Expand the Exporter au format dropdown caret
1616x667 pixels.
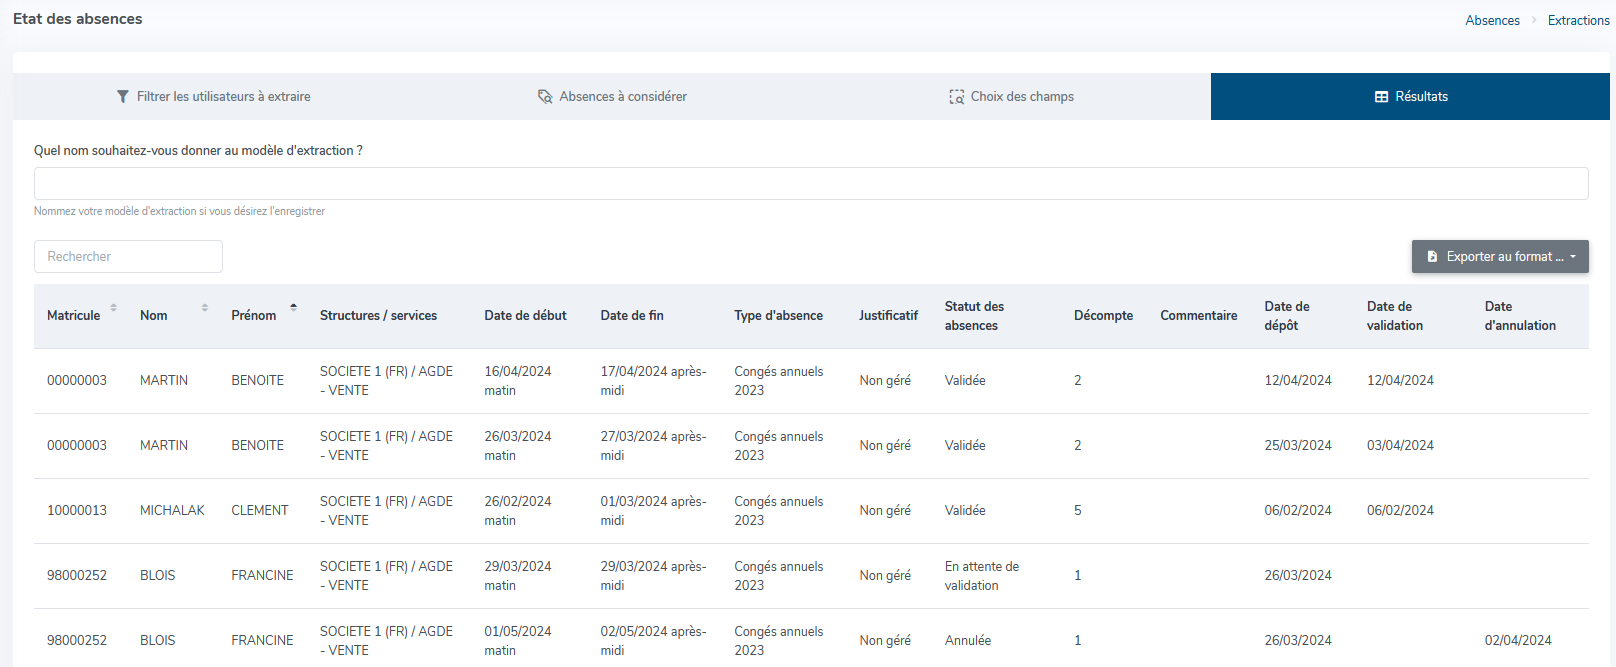pyautogui.click(x=1573, y=257)
